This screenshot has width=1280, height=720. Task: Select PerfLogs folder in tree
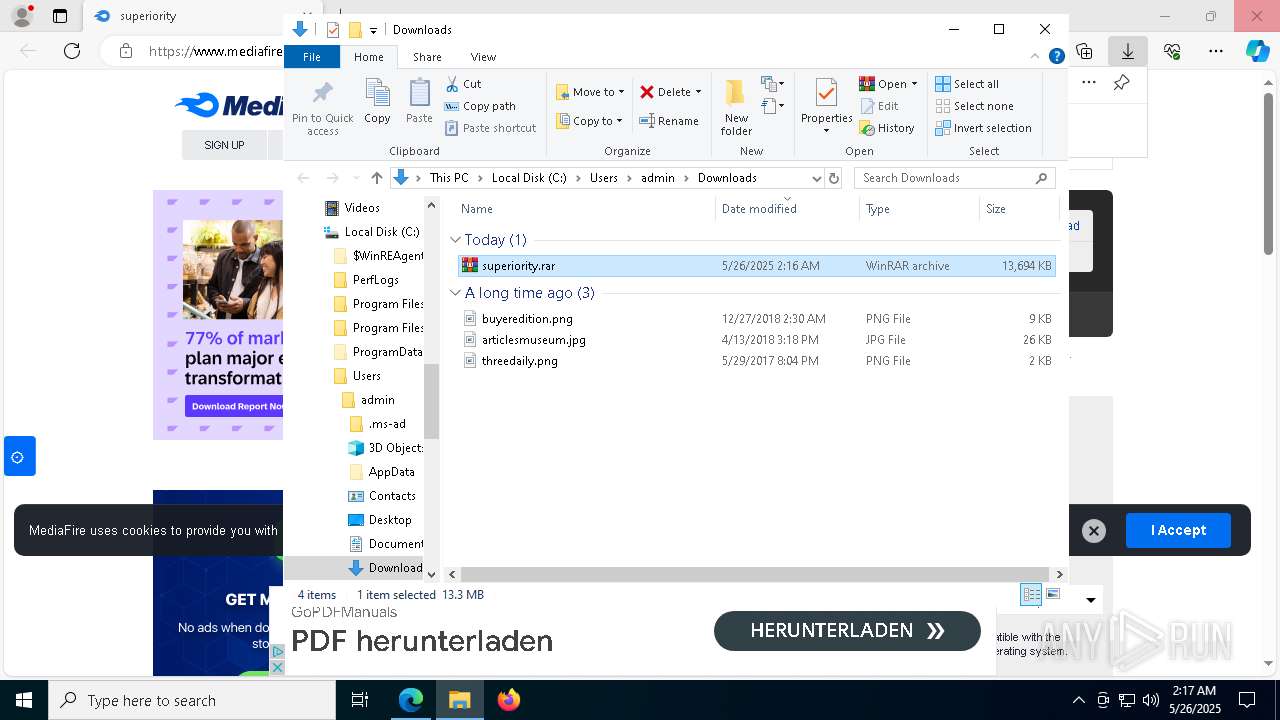pyautogui.click(x=375, y=280)
